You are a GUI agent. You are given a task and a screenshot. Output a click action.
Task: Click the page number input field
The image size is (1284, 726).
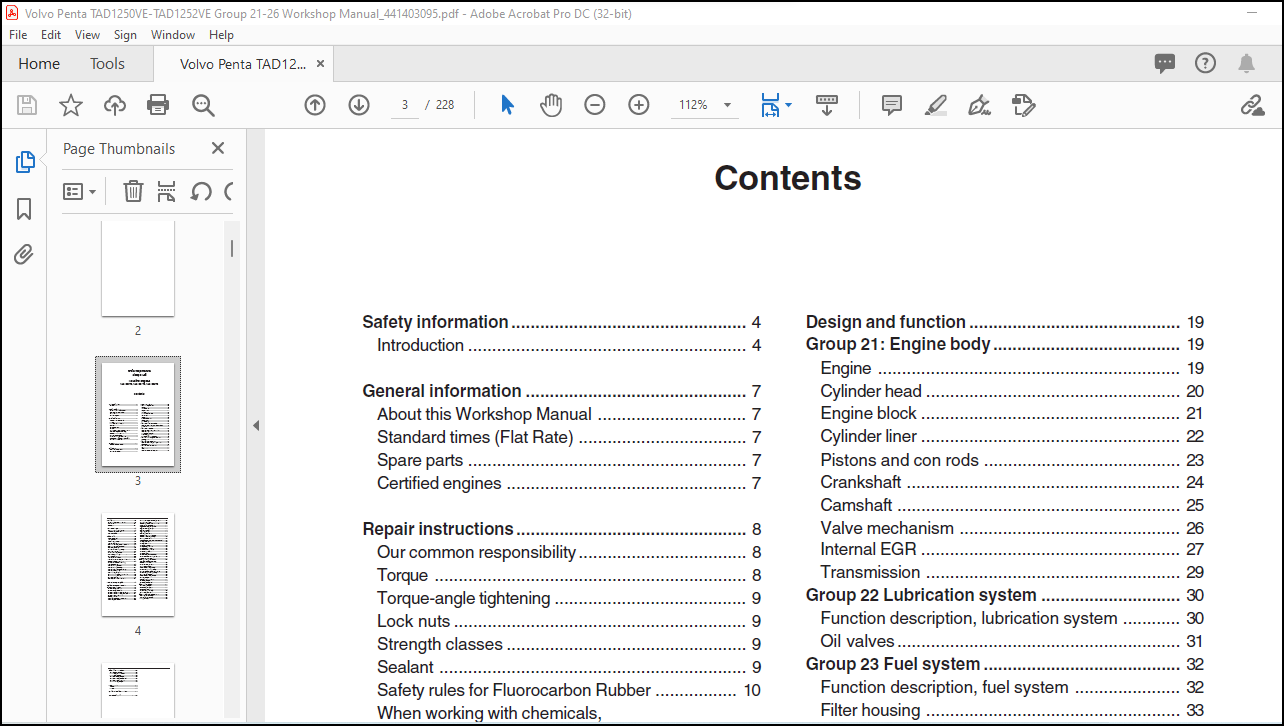[405, 105]
